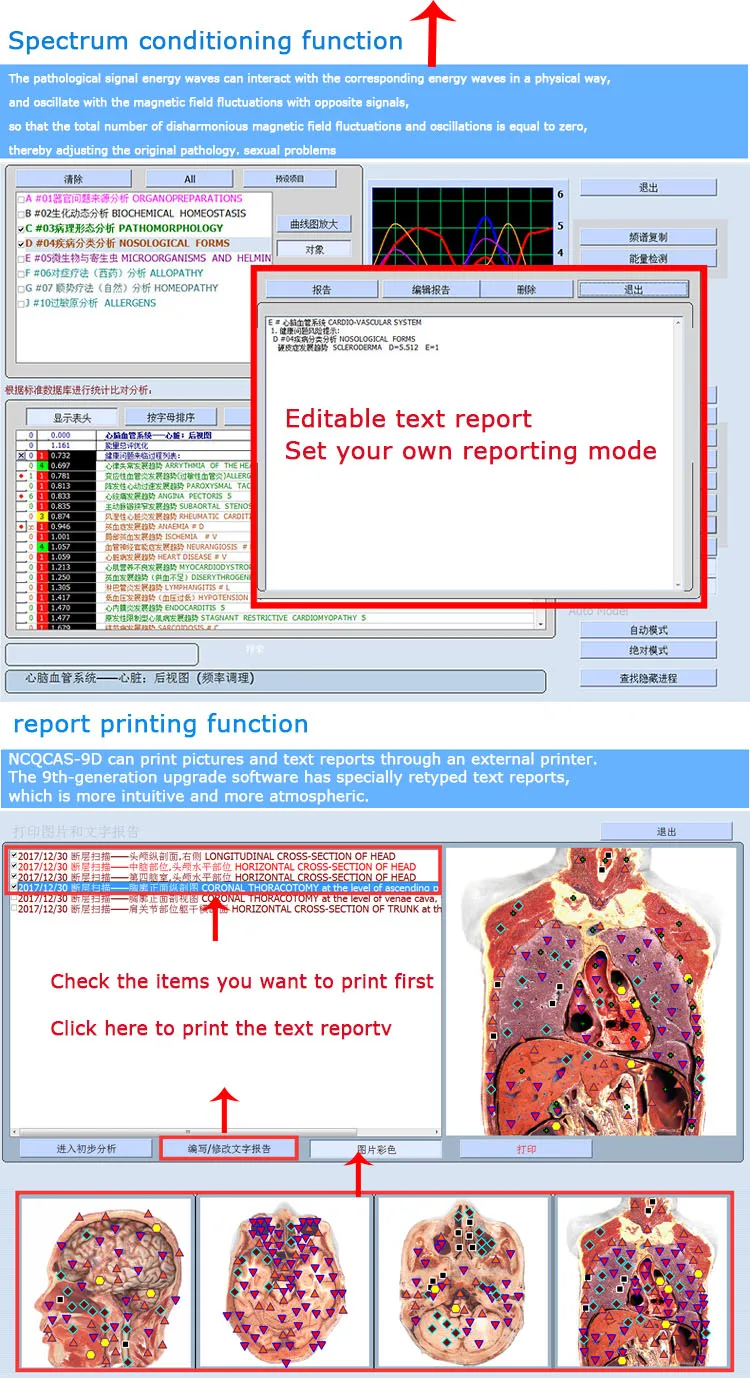
Task: Open the horizontal brain cross-section thumbnail
Action: click(285, 1283)
